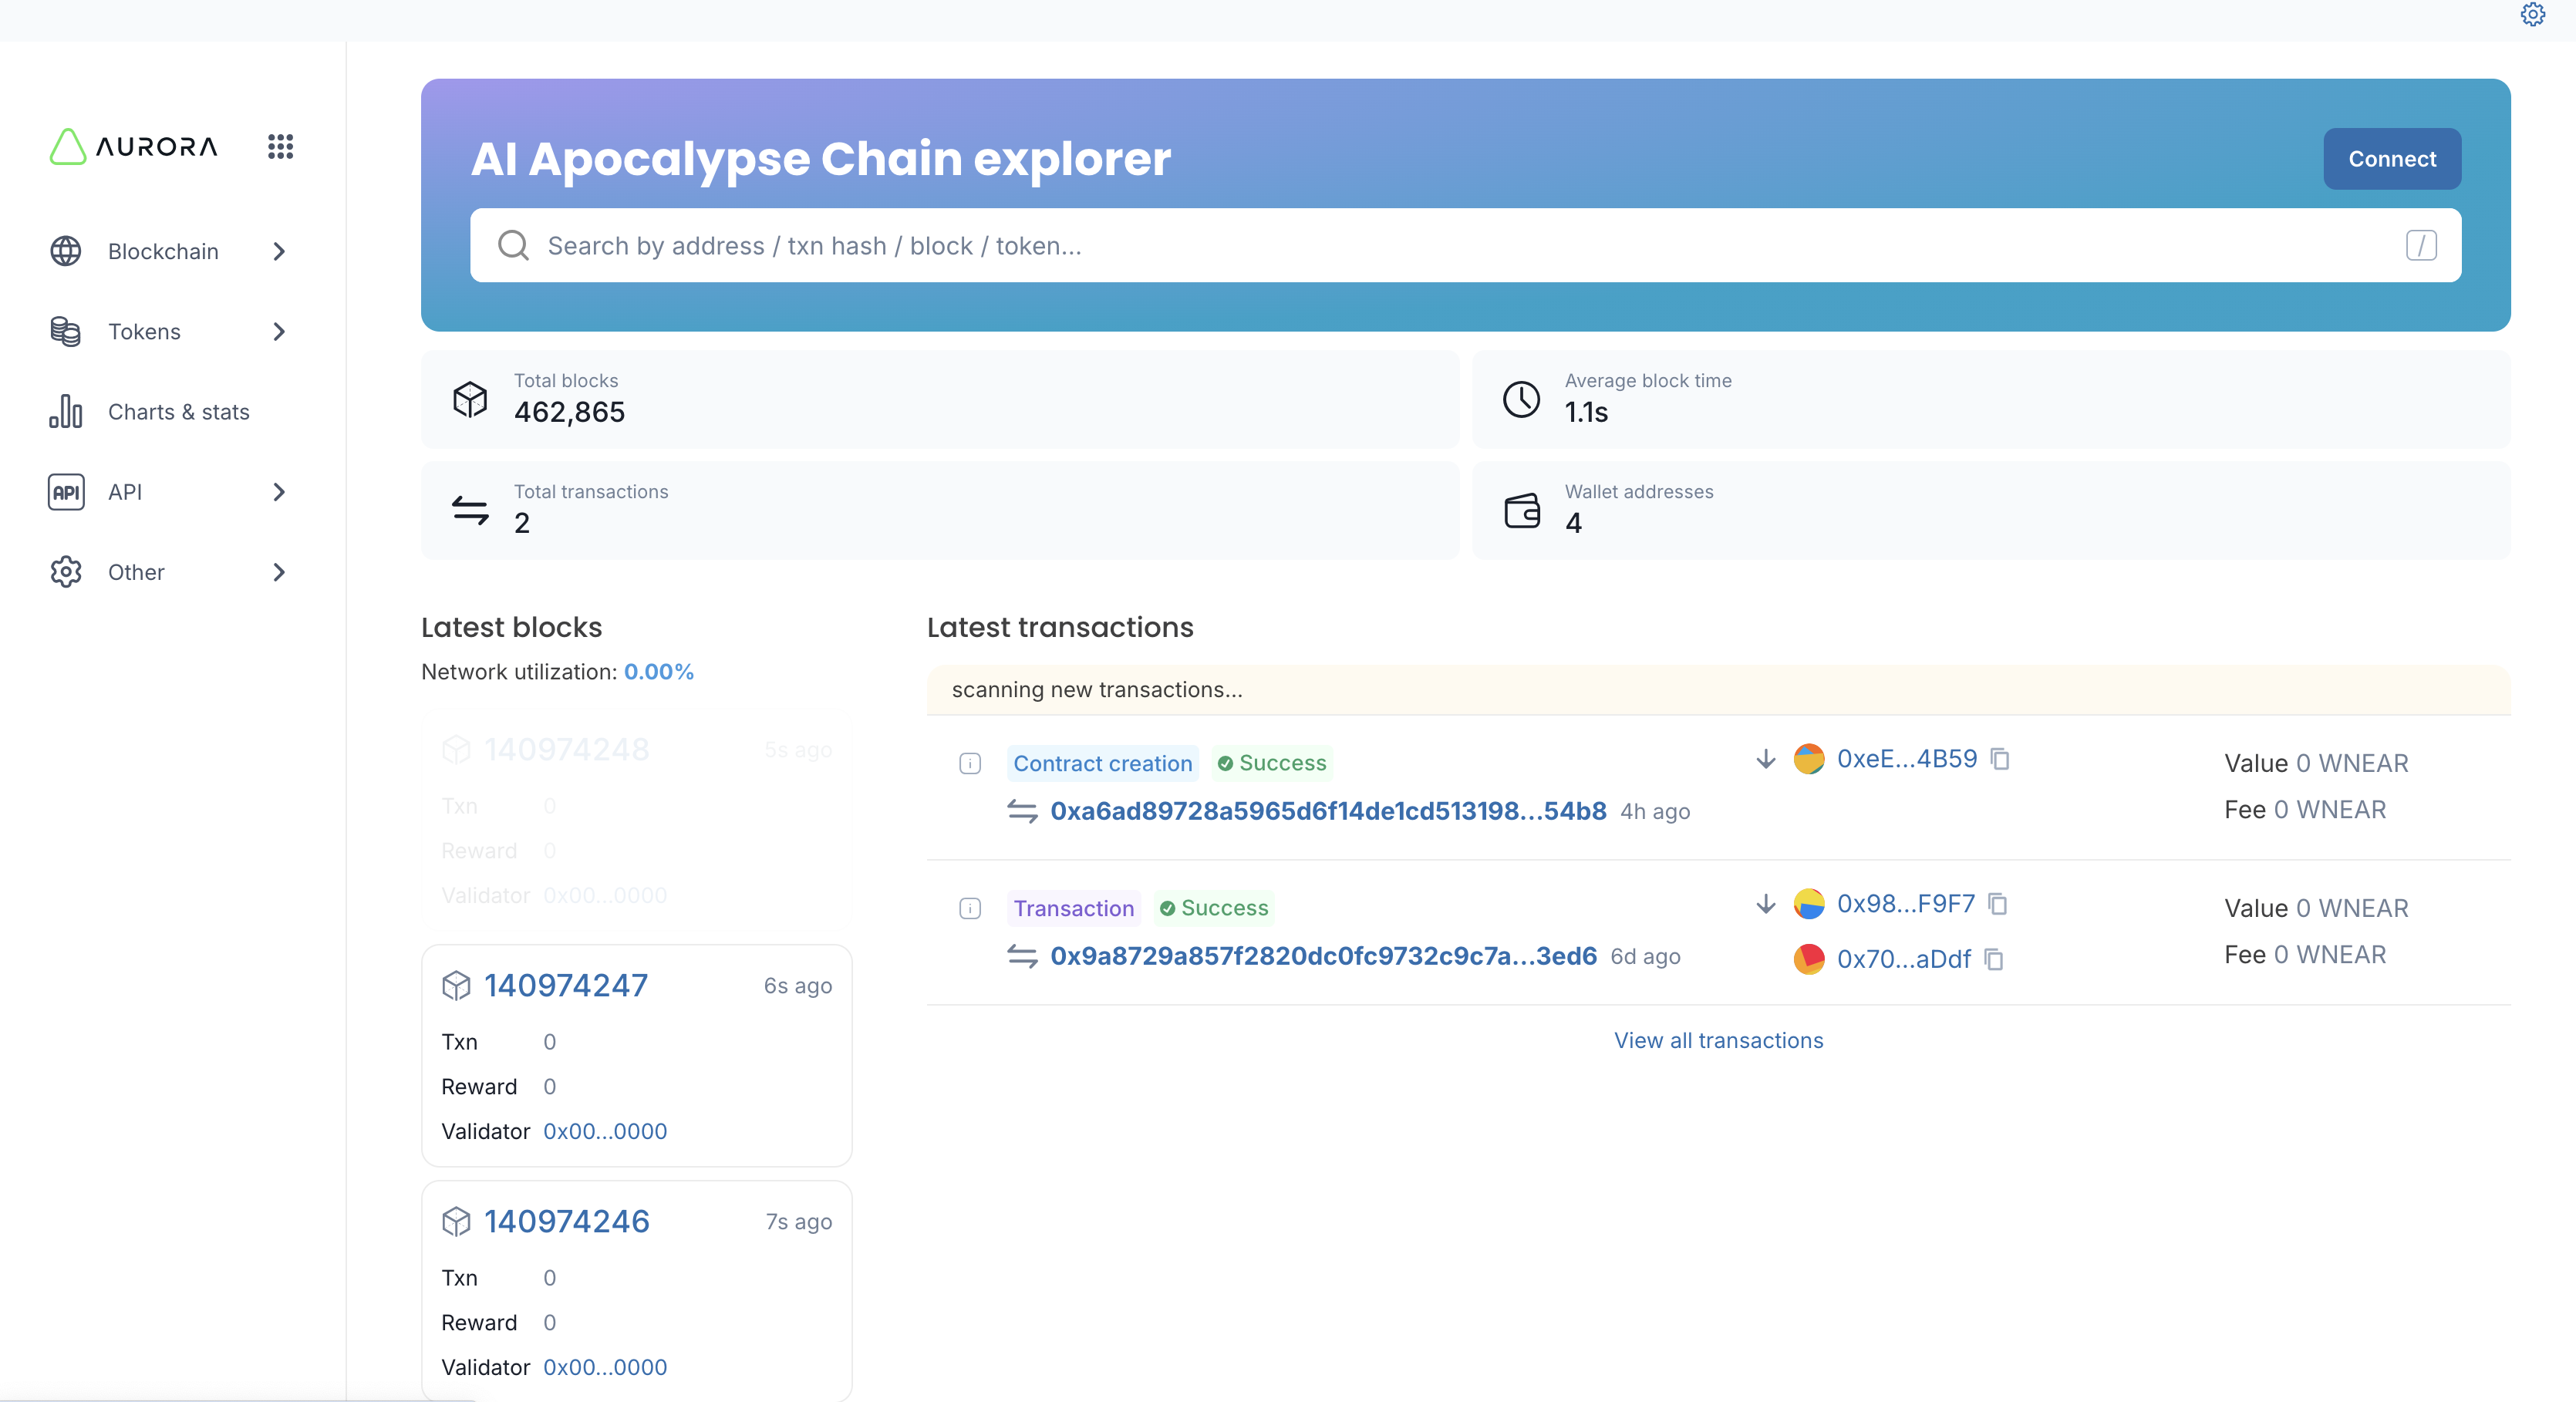The width and height of the screenshot is (2576, 1402).
Task: Expand the Blockchain menu chevron
Action: pyautogui.click(x=279, y=252)
